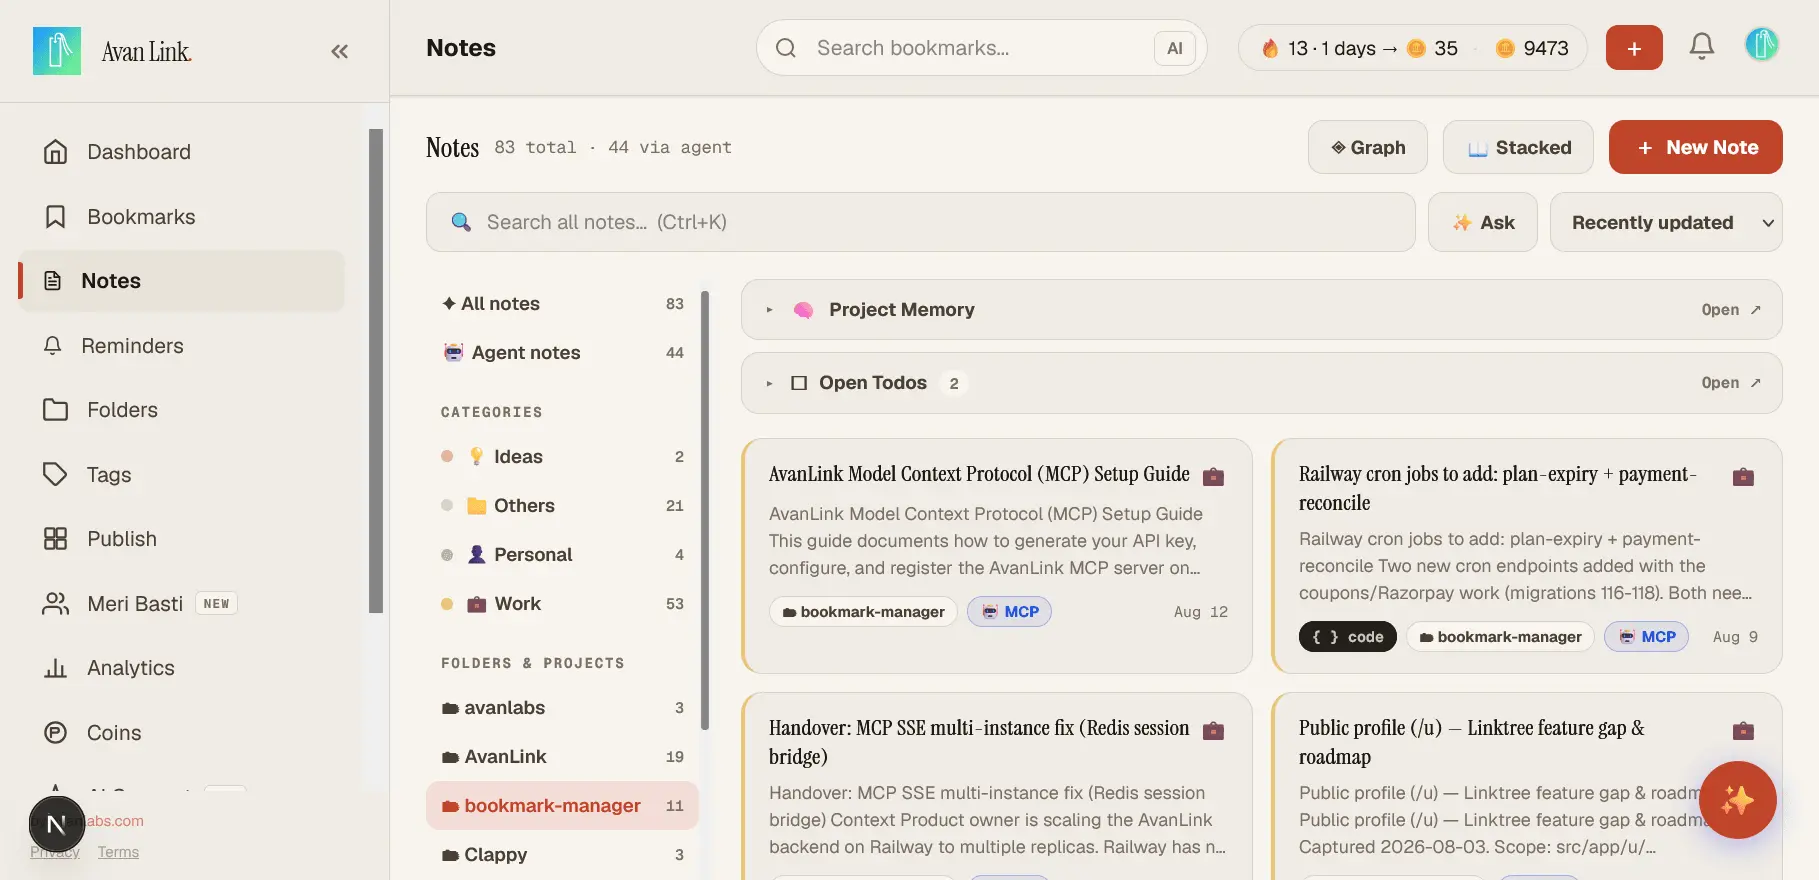Click the sidebar navigation scrollbar
The height and width of the screenshot is (880, 1819).
pos(376,370)
